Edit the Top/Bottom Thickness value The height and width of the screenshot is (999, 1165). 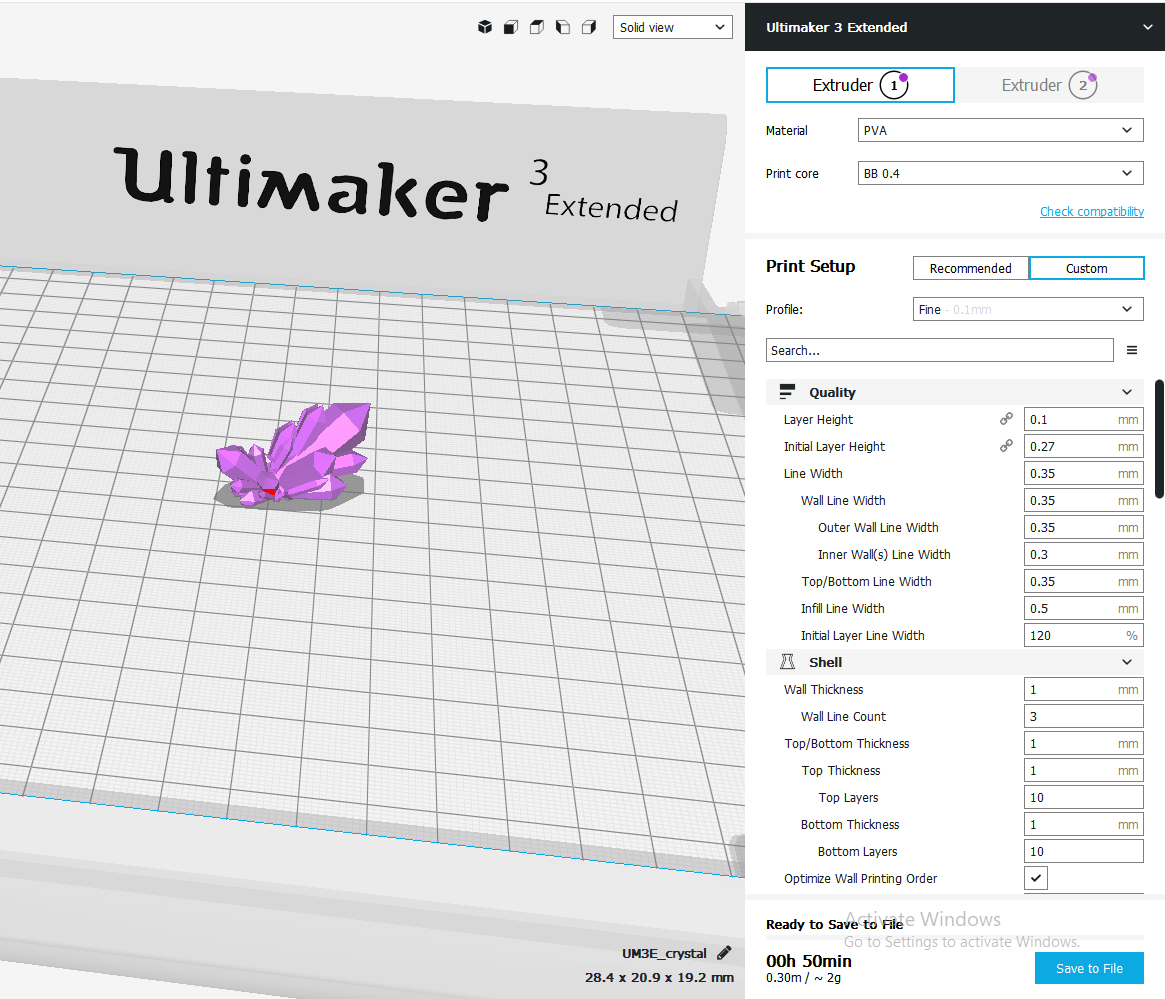tap(1083, 743)
